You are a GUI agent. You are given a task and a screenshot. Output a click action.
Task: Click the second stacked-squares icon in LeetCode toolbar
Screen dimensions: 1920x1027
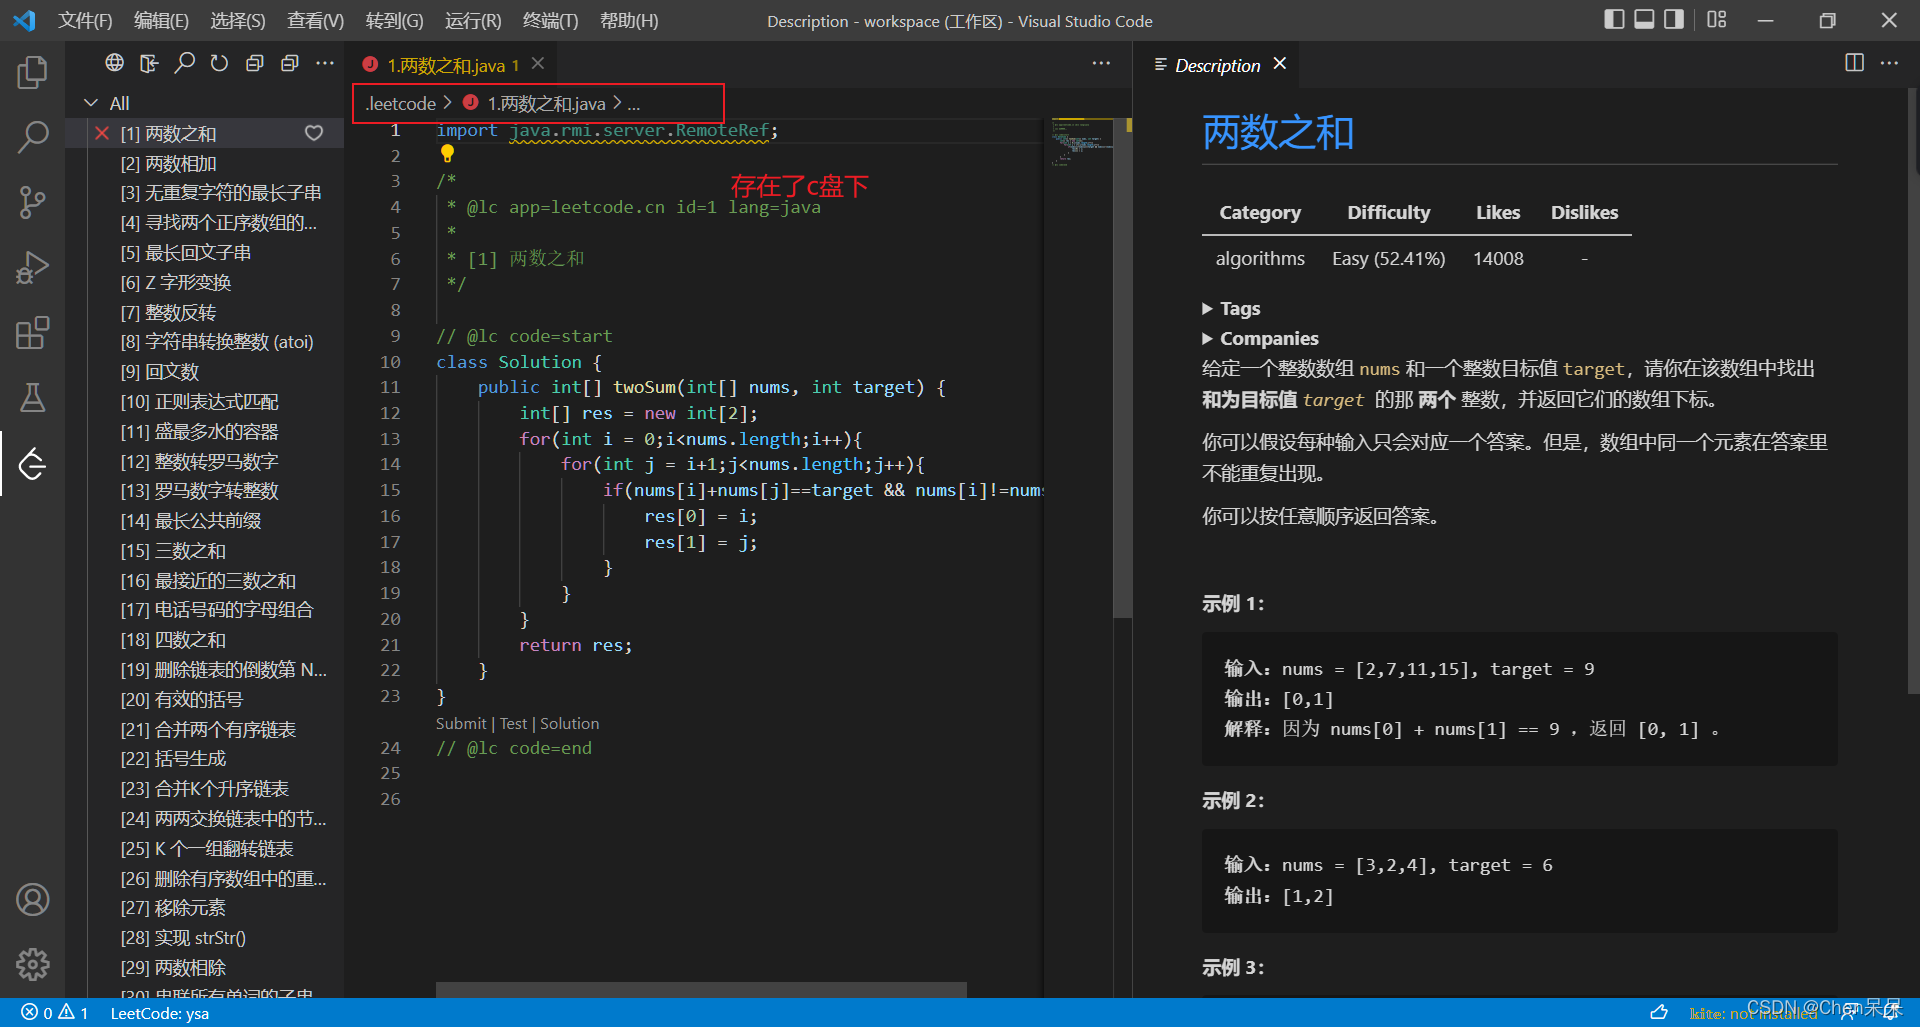289,63
